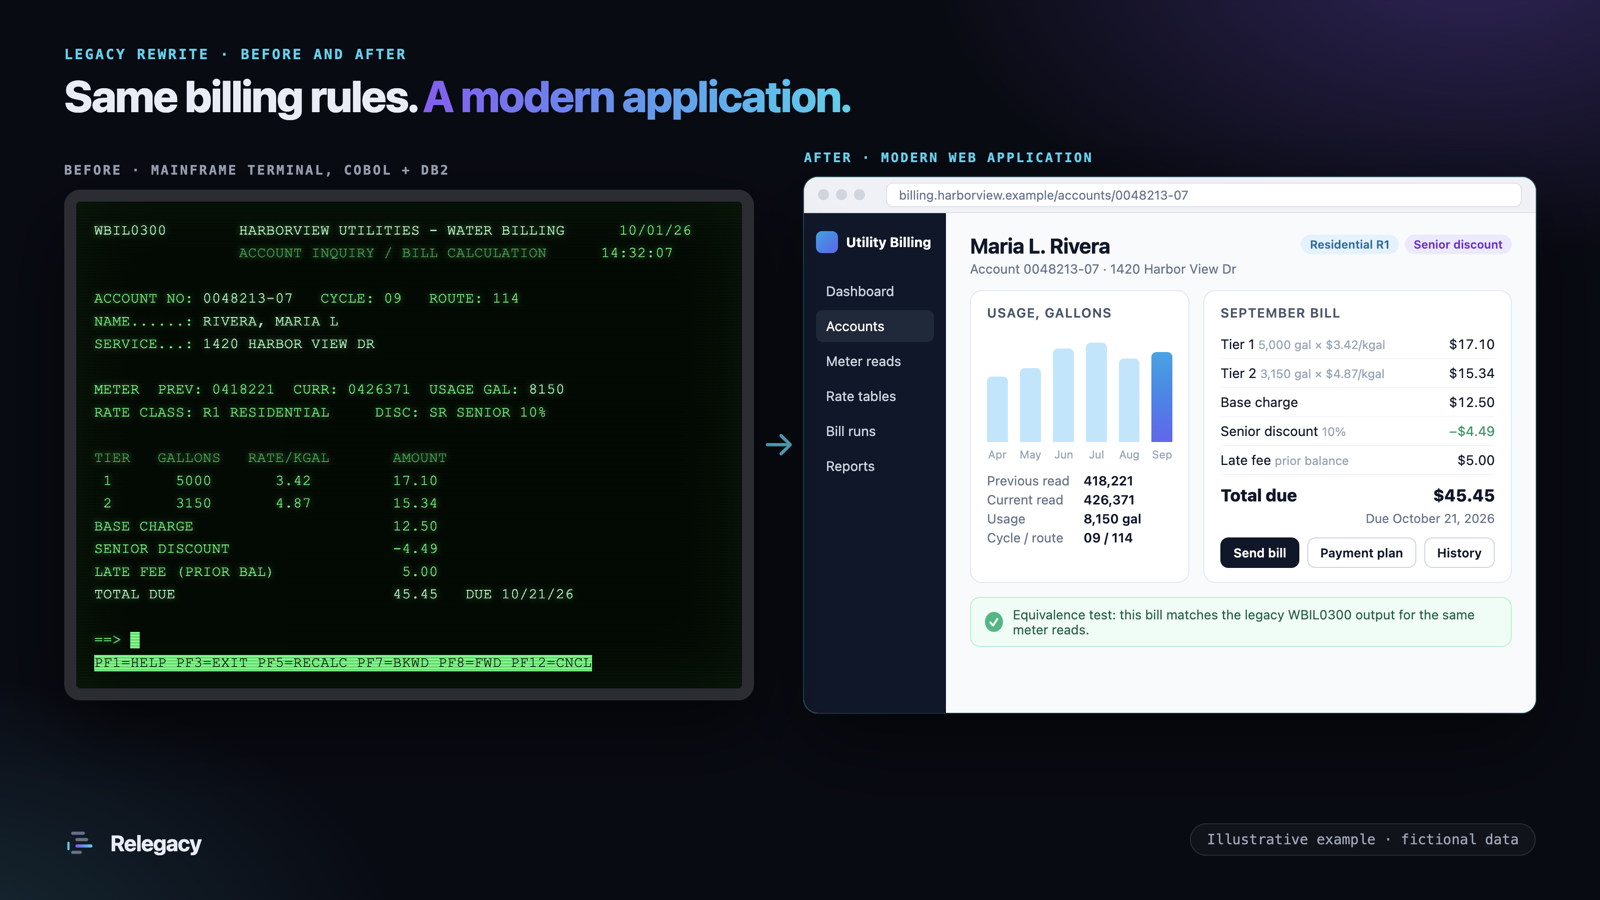Click the 'Illustrative example · fictional data' pill

[x=1362, y=839]
